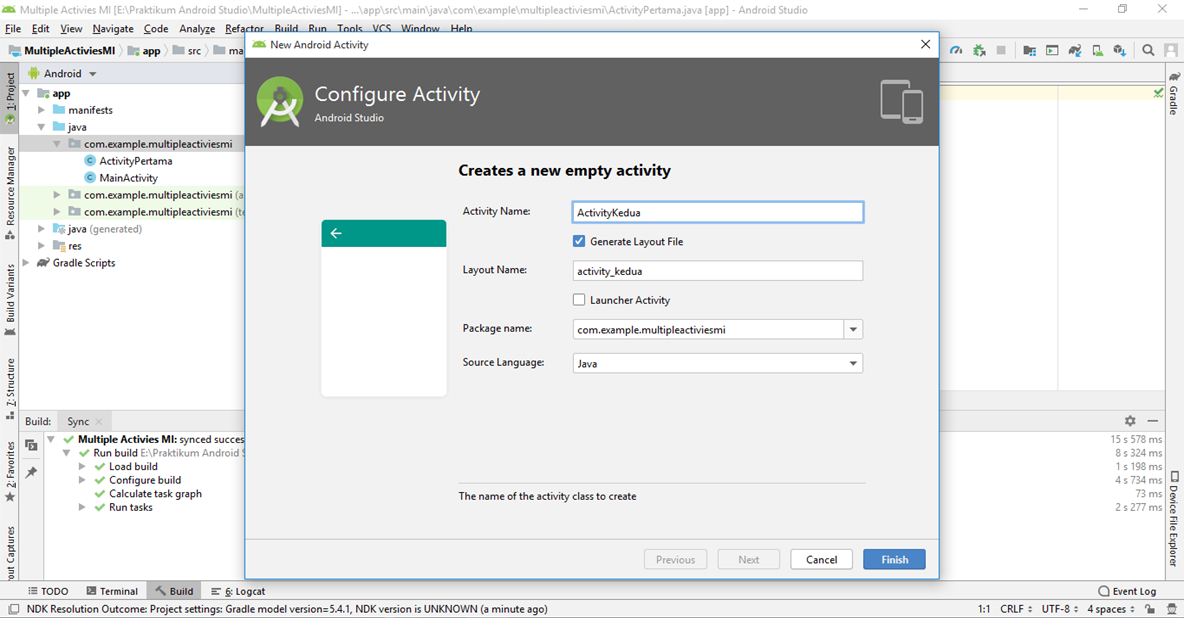Screen dimensions: 1184x618
Task: Collapse the Run build node
Action: click(x=66, y=453)
